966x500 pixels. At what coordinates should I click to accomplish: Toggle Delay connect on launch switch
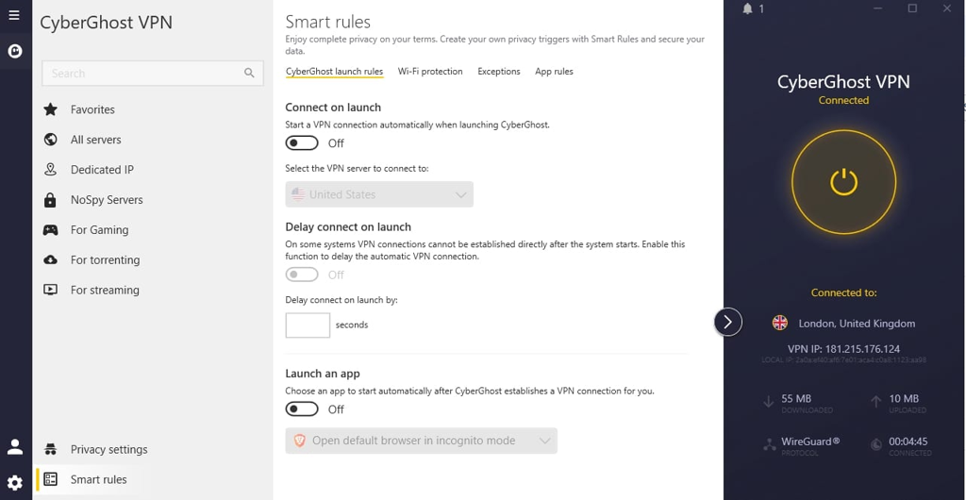point(302,275)
